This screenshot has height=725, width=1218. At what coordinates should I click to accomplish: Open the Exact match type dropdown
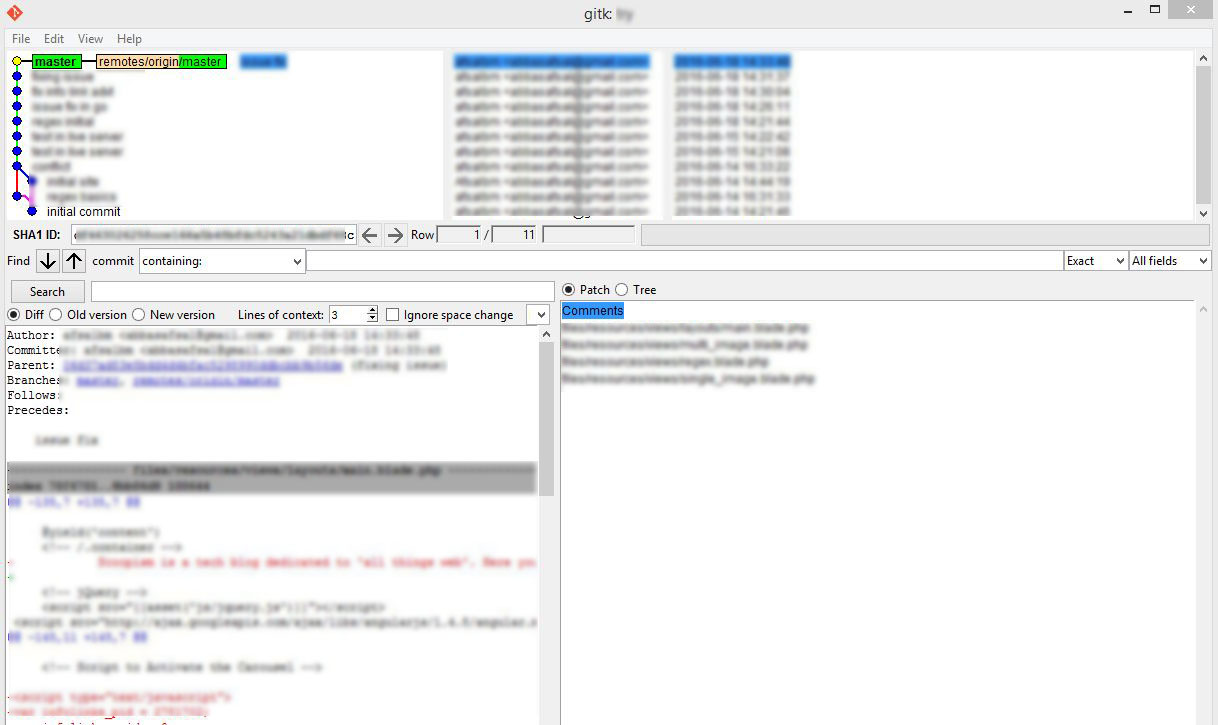[1095, 261]
